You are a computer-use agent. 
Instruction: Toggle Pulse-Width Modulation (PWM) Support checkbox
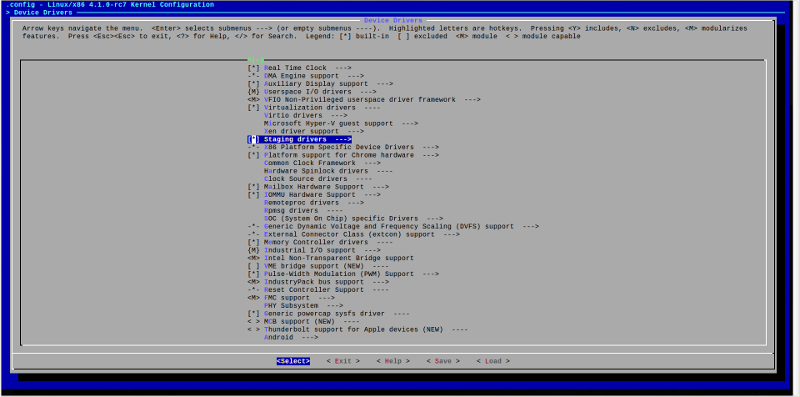click(x=254, y=274)
